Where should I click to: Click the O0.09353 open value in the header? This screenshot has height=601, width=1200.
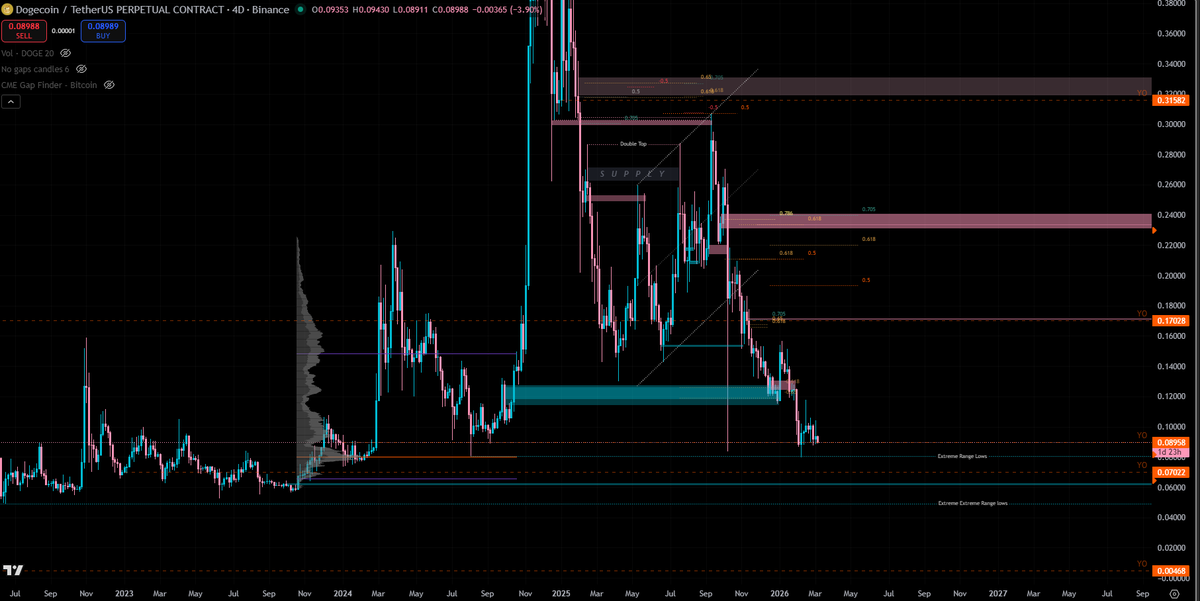[330, 10]
